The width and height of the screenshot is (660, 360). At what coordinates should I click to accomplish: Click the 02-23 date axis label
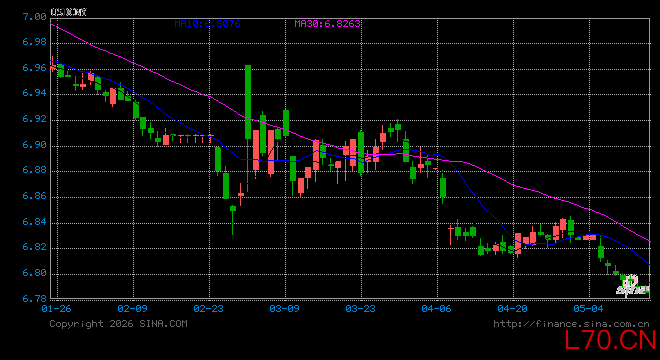coord(208,309)
